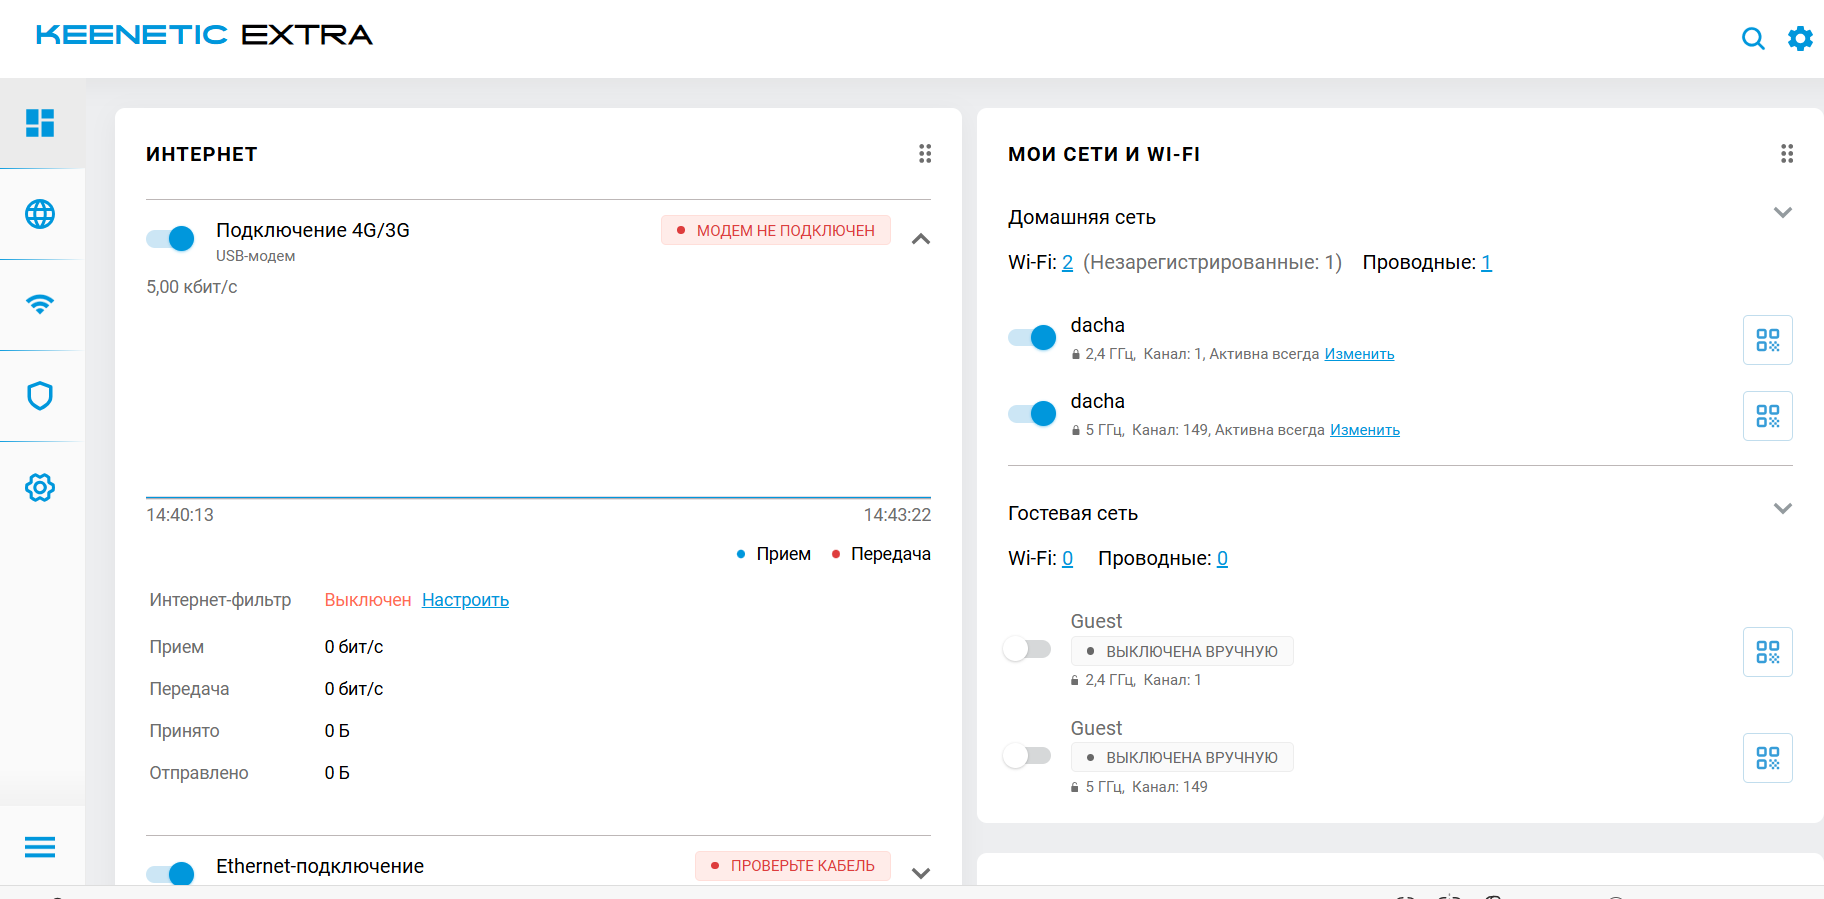Open the header settings gear icon
The height and width of the screenshot is (899, 1824).
[x=1800, y=39]
